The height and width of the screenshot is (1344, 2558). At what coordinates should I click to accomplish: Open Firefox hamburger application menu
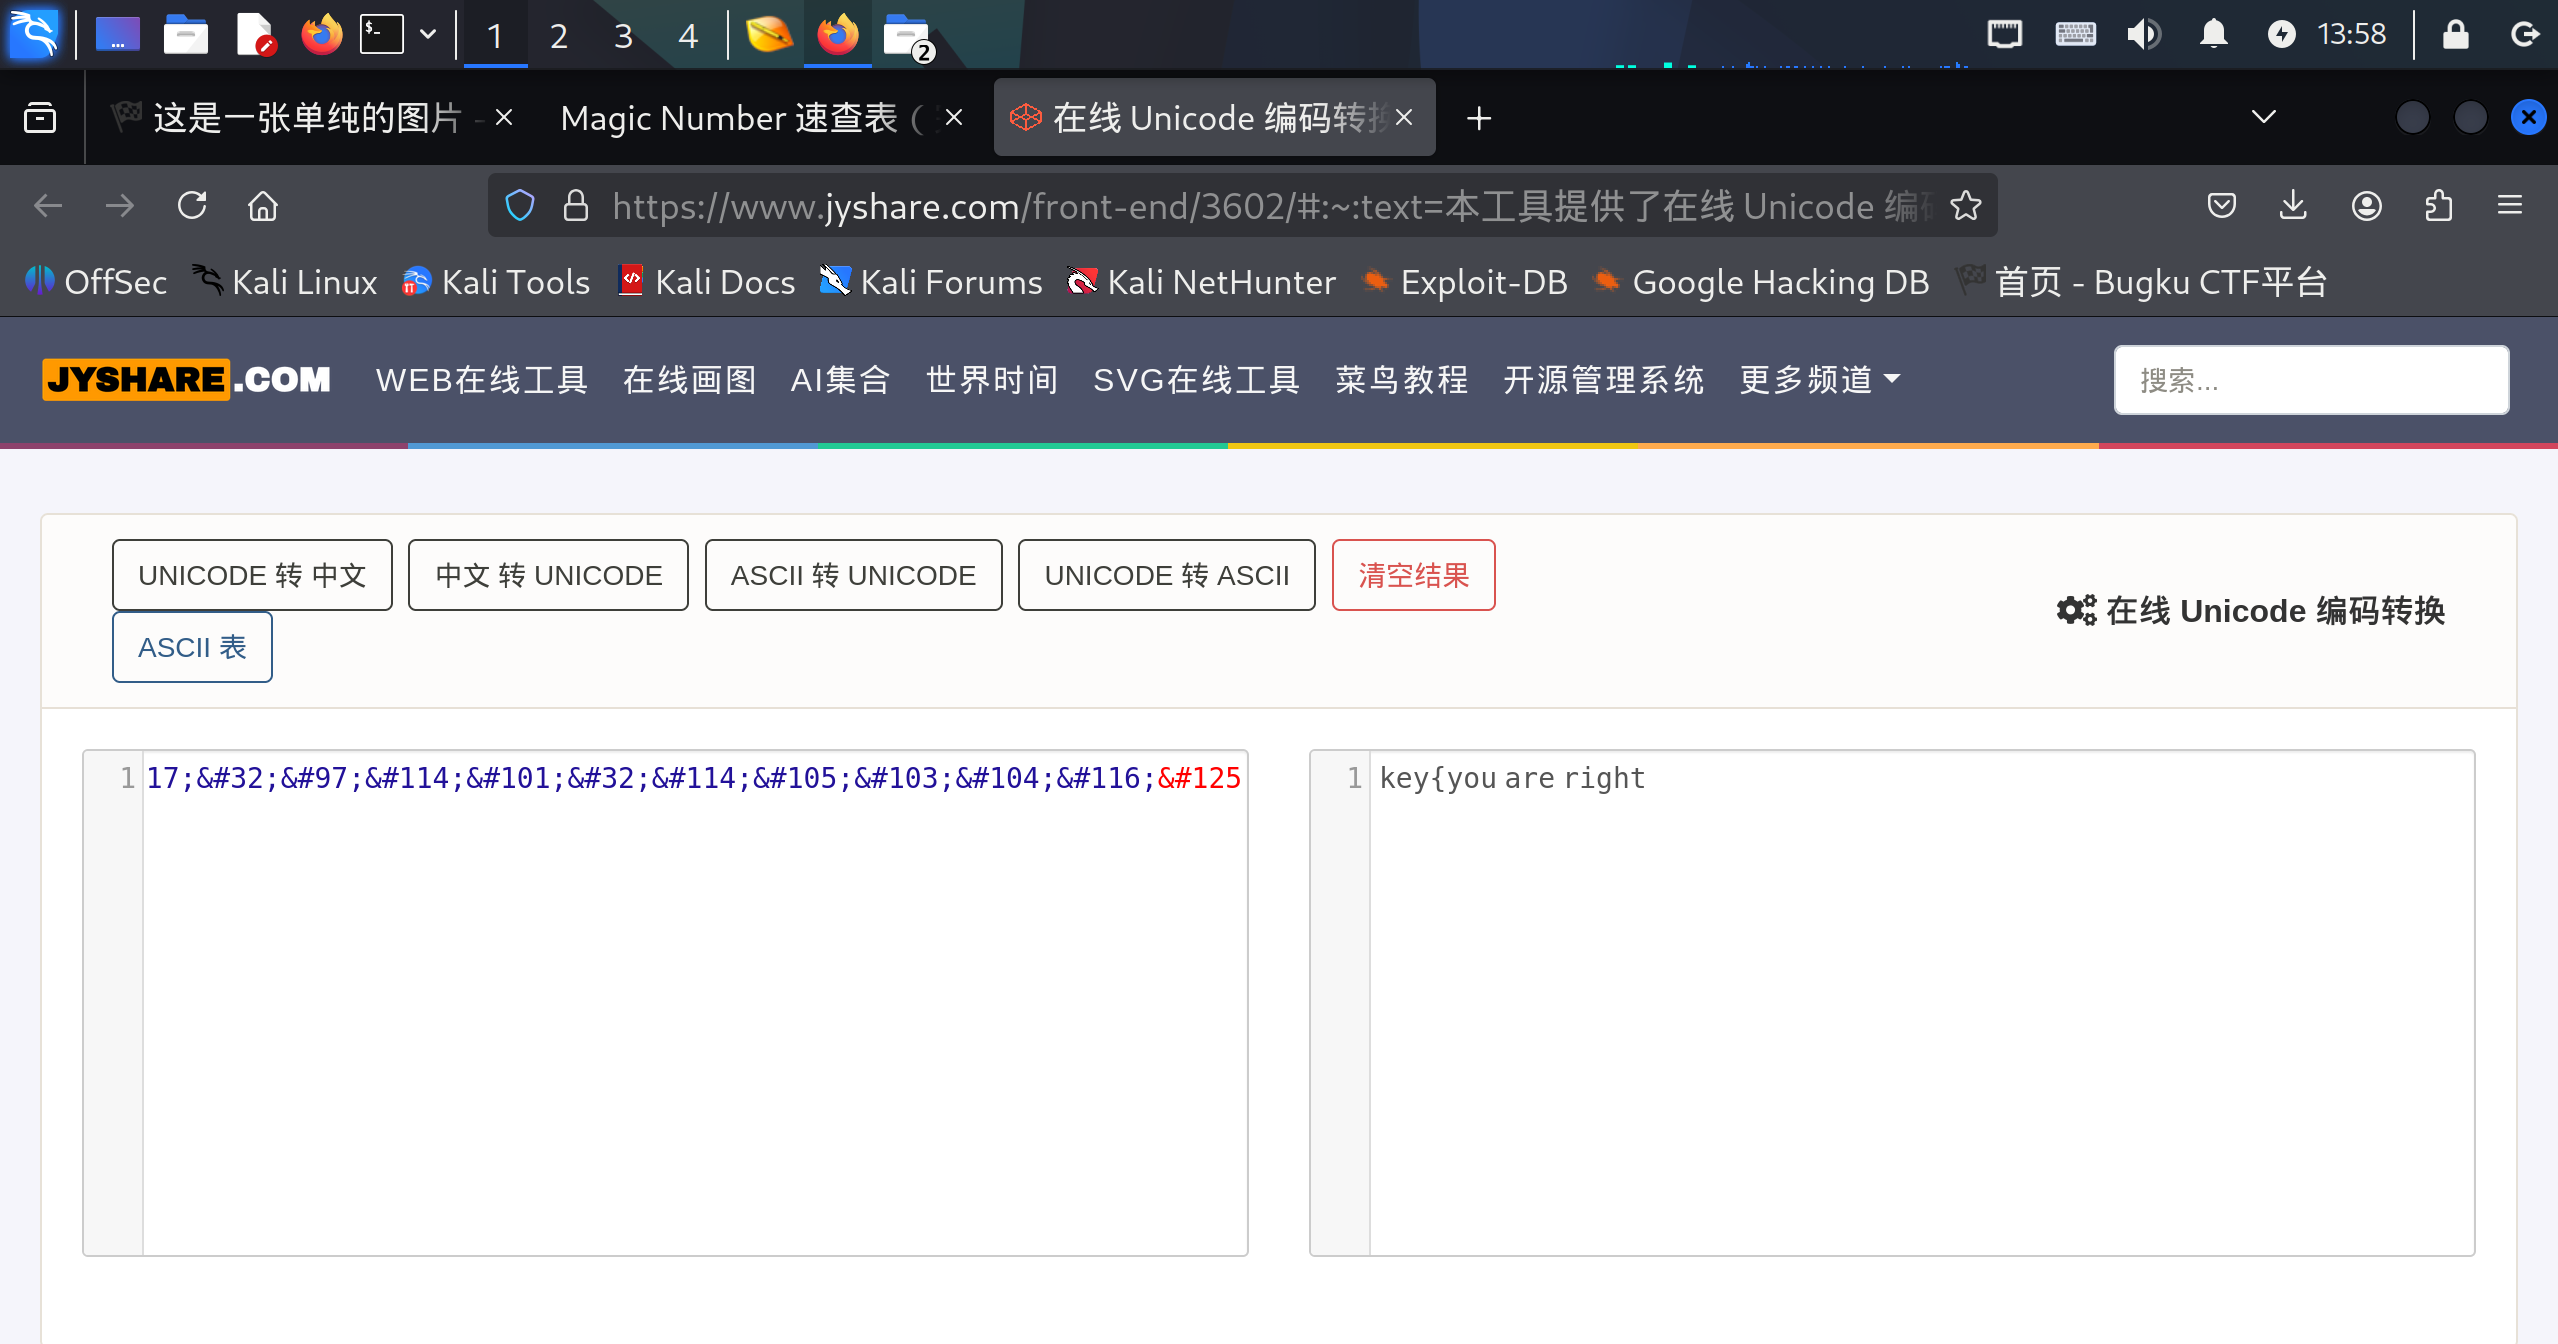[x=2509, y=206]
